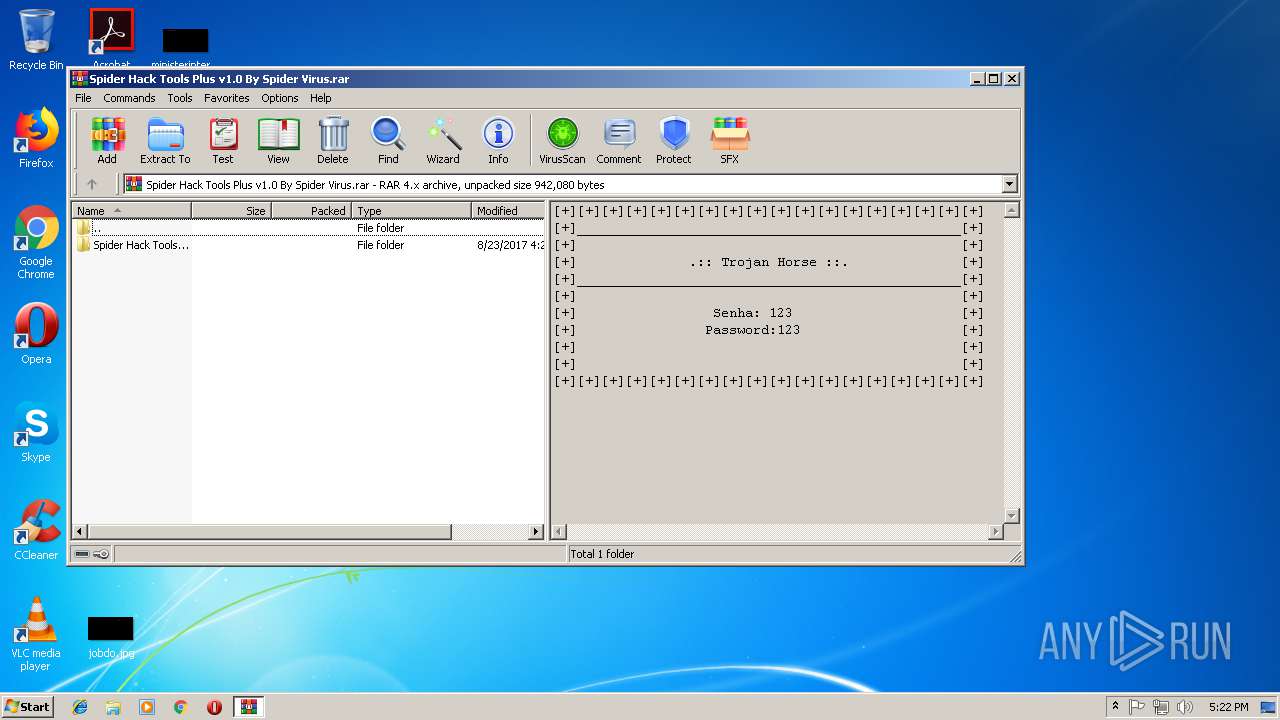1280x720 pixels.
Task: Open the File menu
Action: pos(83,98)
